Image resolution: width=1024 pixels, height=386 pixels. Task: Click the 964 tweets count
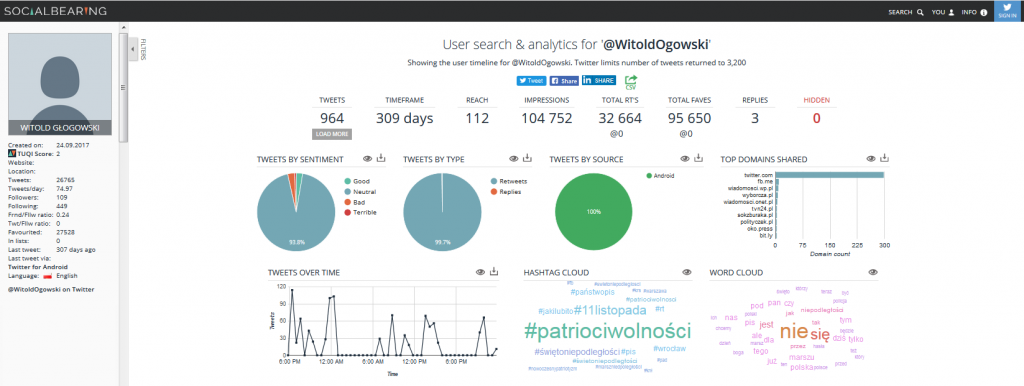pyautogui.click(x=332, y=118)
